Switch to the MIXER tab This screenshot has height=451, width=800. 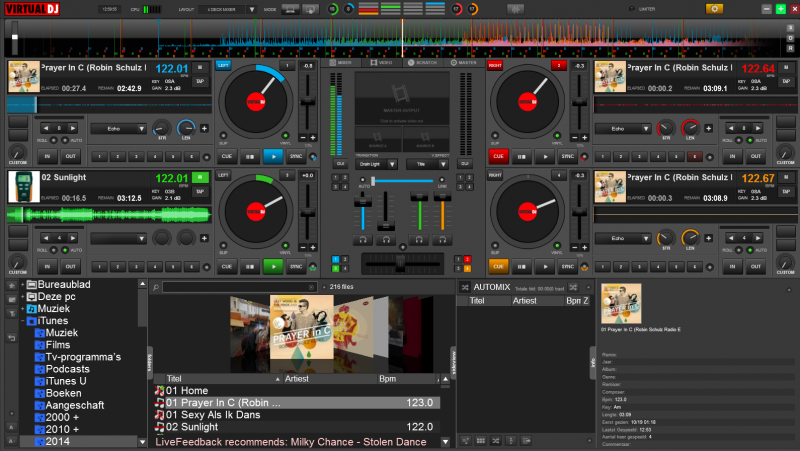(341, 62)
